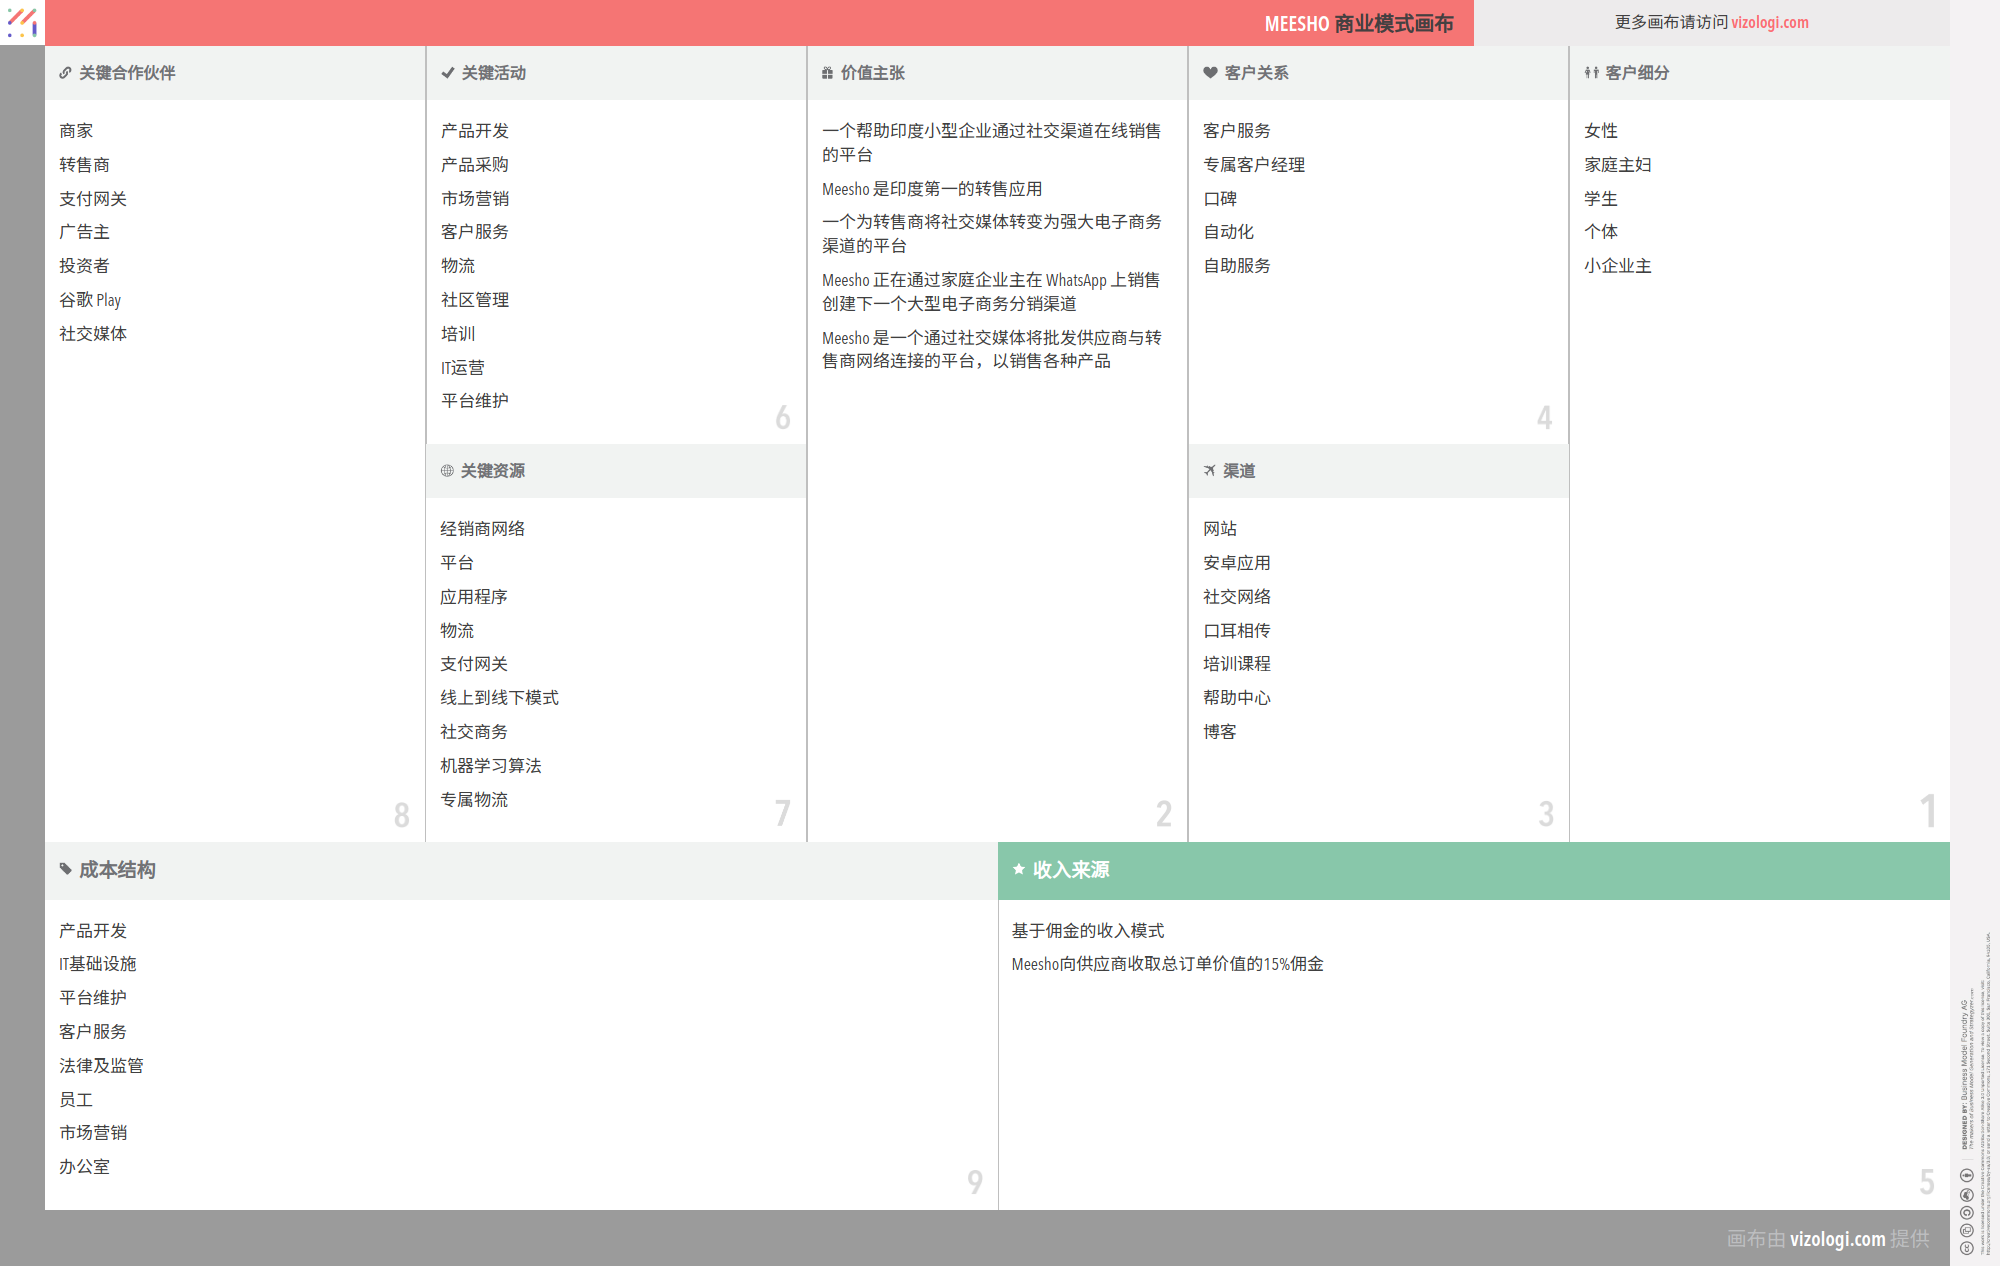Viewport: 2000px width, 1266px height.
Task: Click the checkmark icon beside 关键活动
Action: [x=446, y=72]
